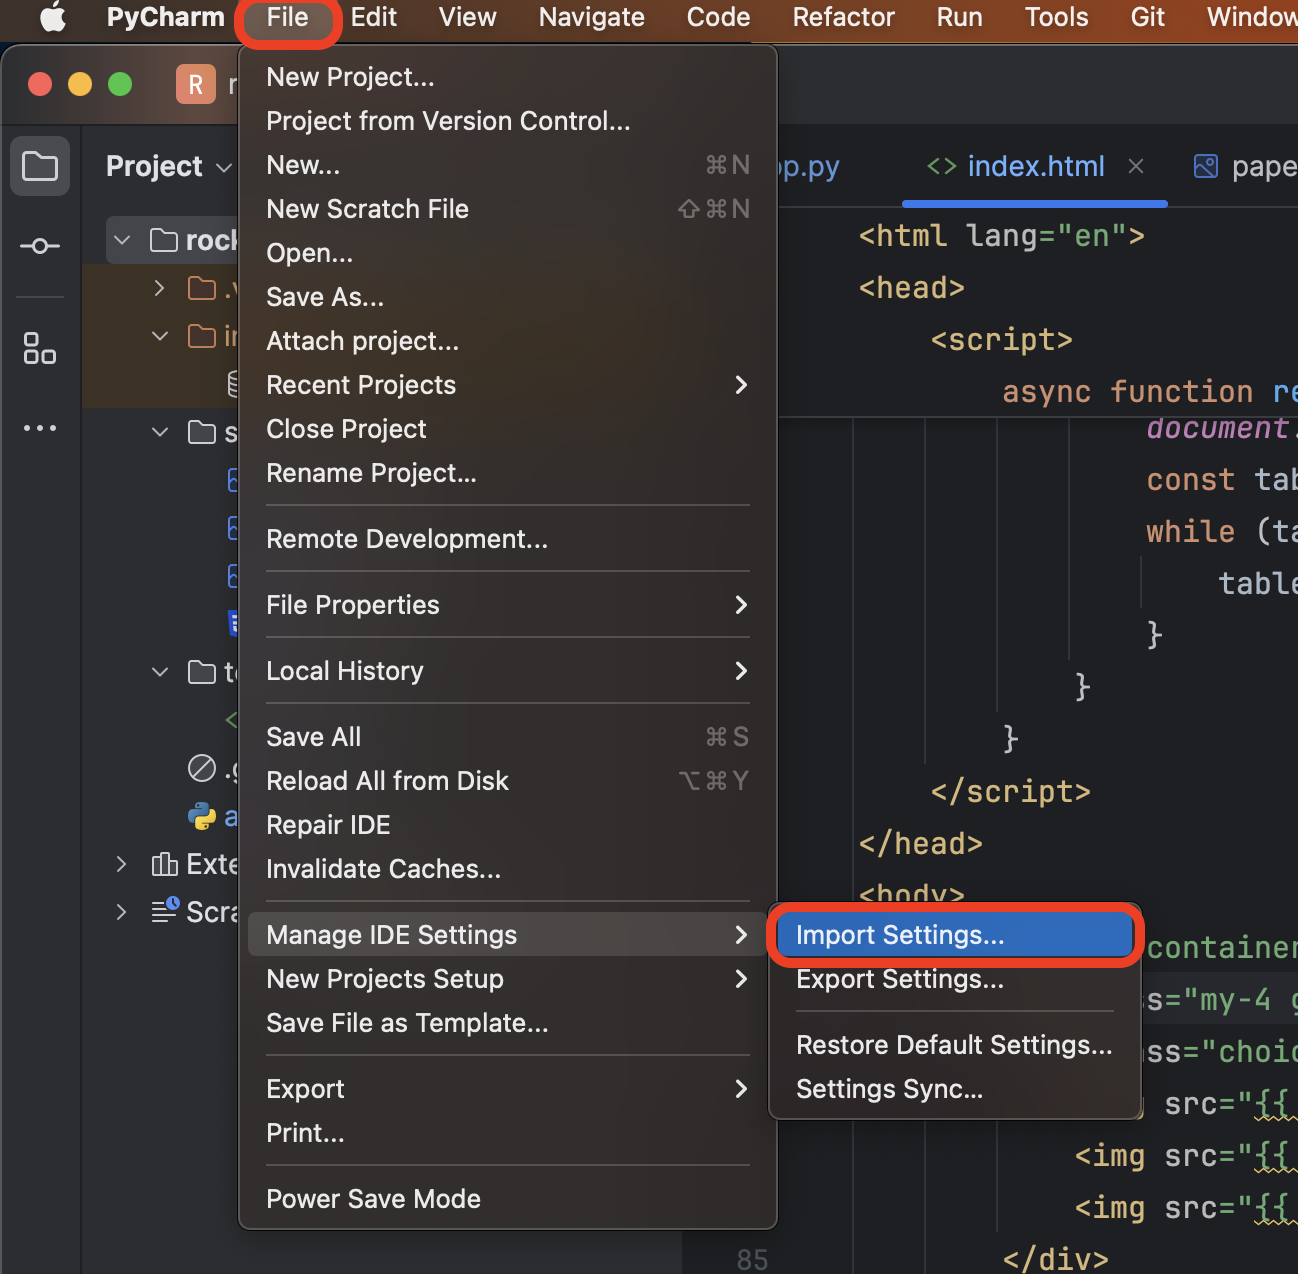The image size is (1298, 1274).
Task: Click the </head> closing tag line
Action: tap(920, 843)
